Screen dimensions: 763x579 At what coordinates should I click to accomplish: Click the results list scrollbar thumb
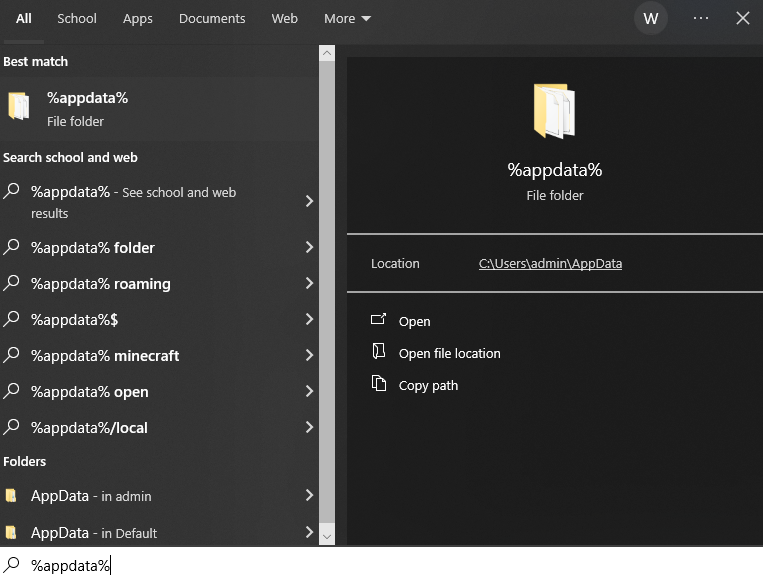point(327,292)
